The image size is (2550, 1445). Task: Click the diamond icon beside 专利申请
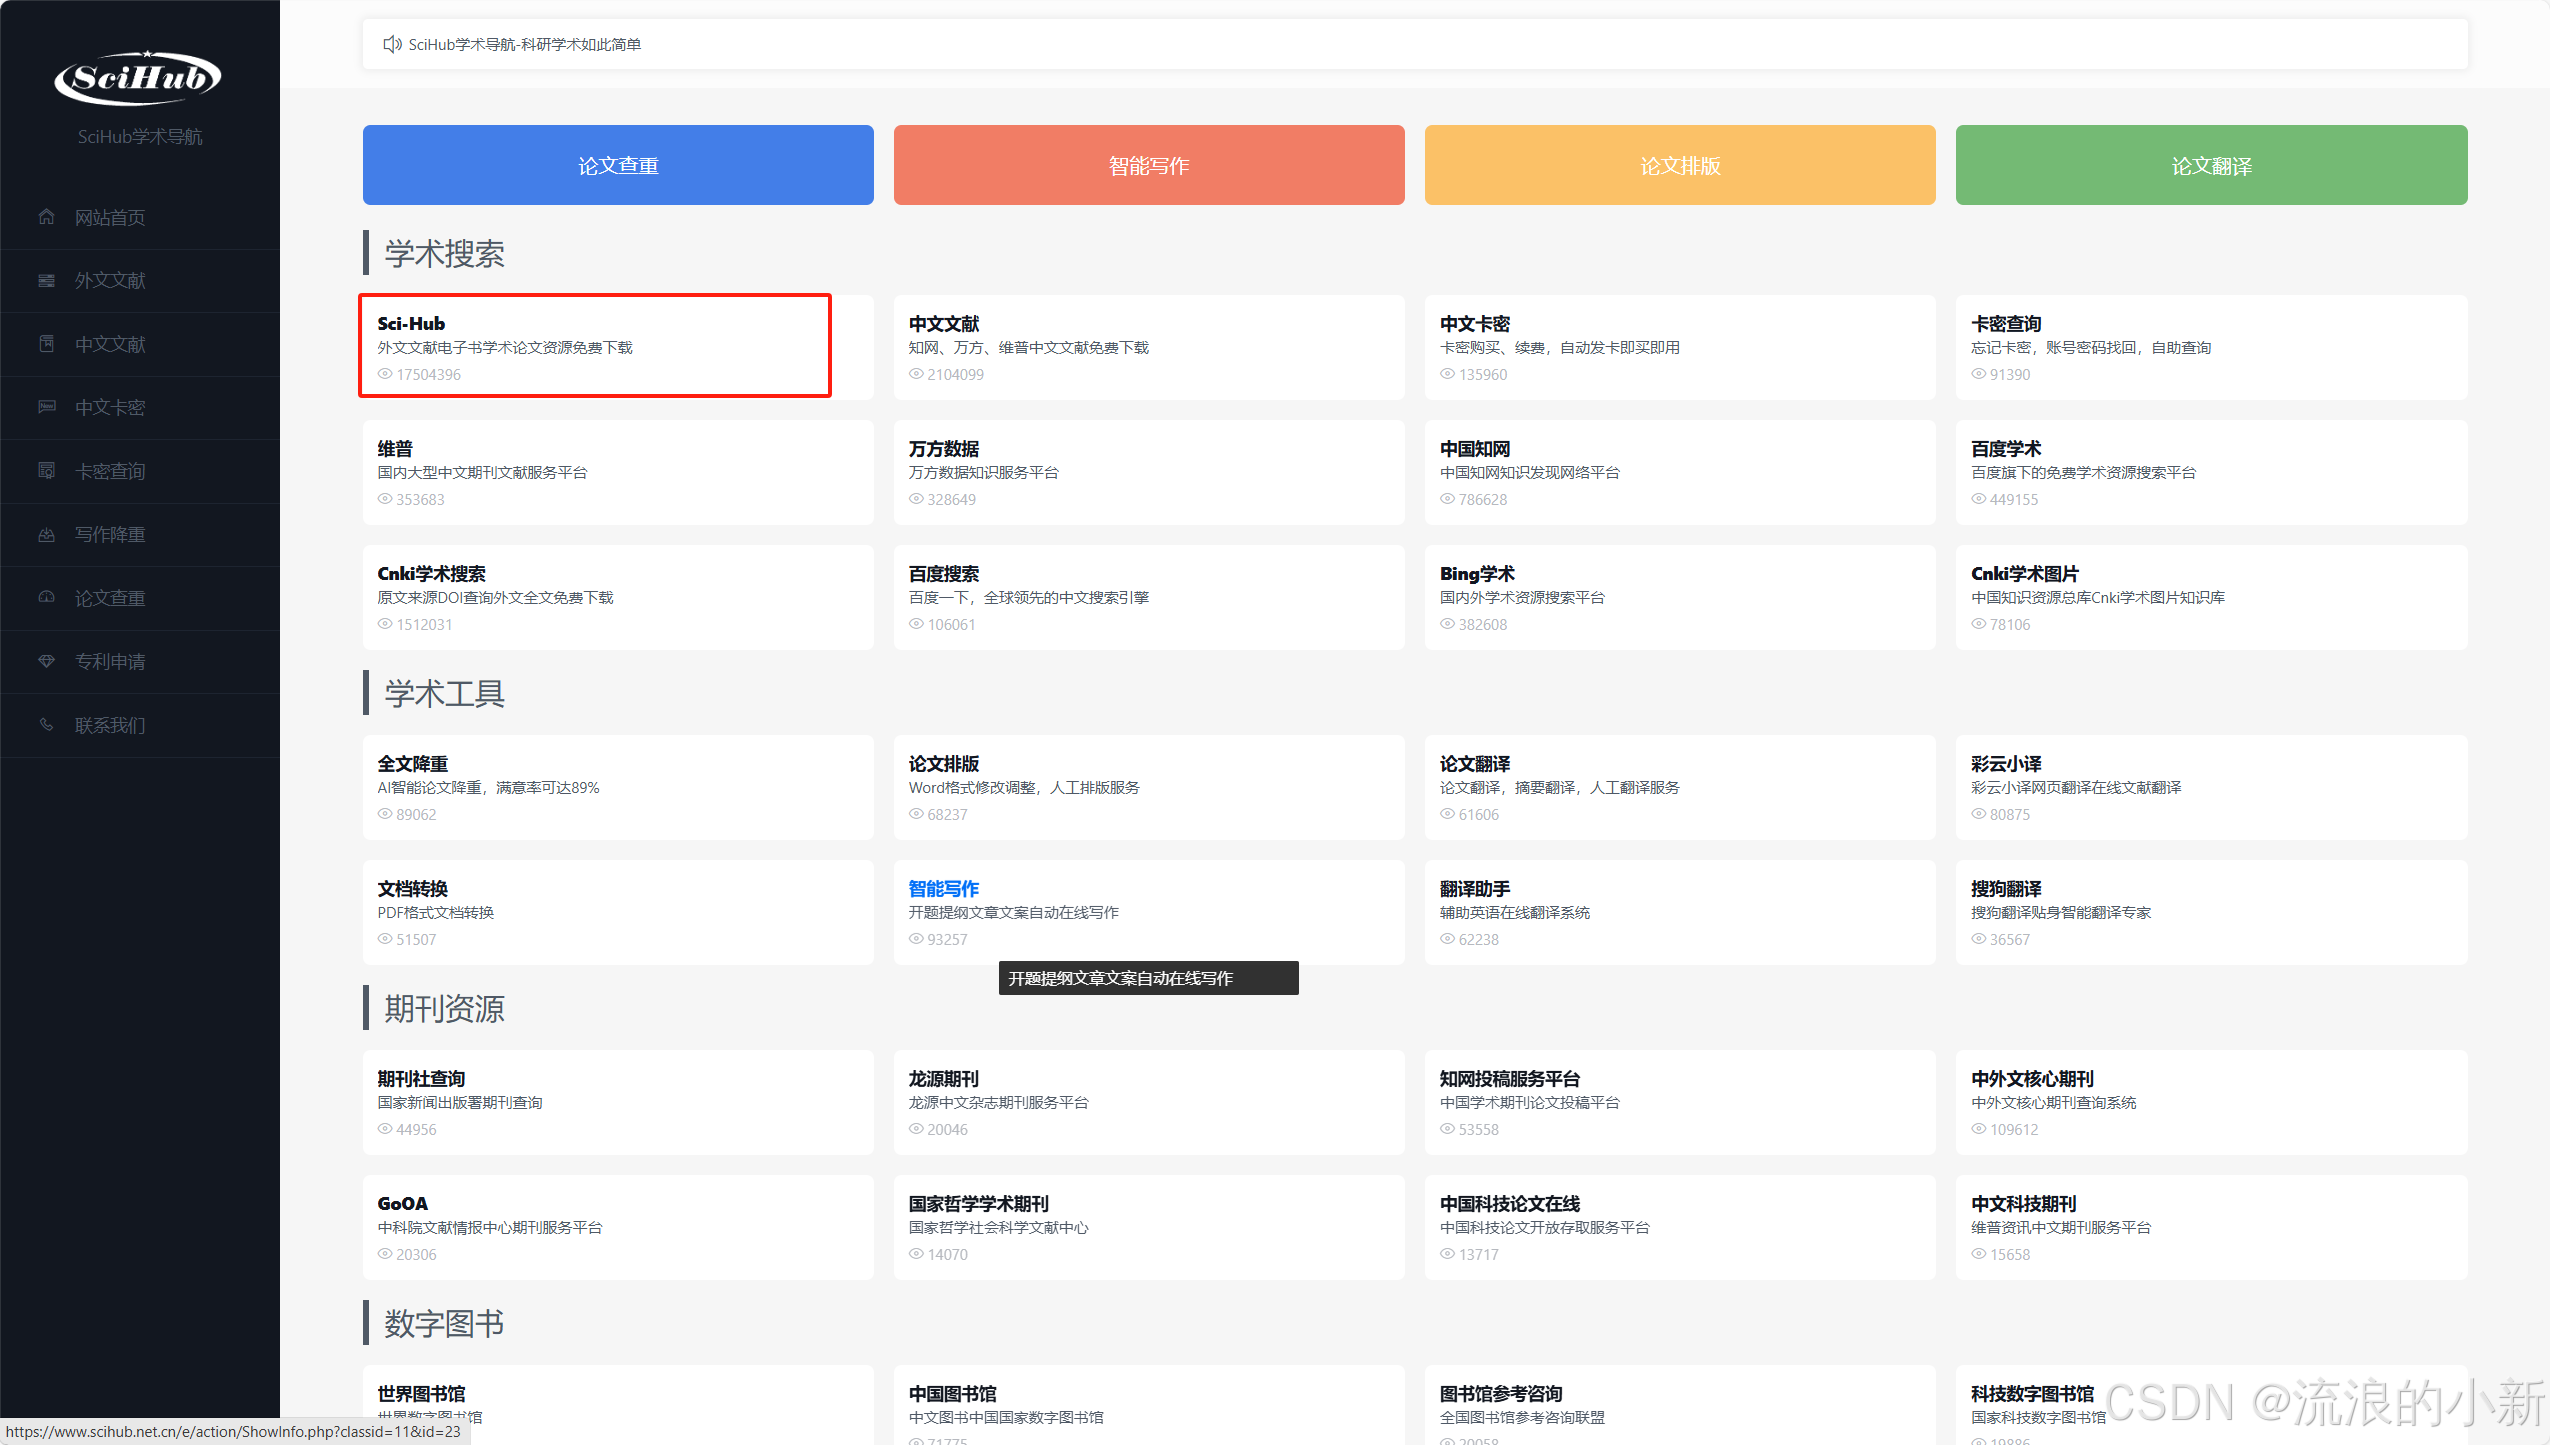pos(46,661)
